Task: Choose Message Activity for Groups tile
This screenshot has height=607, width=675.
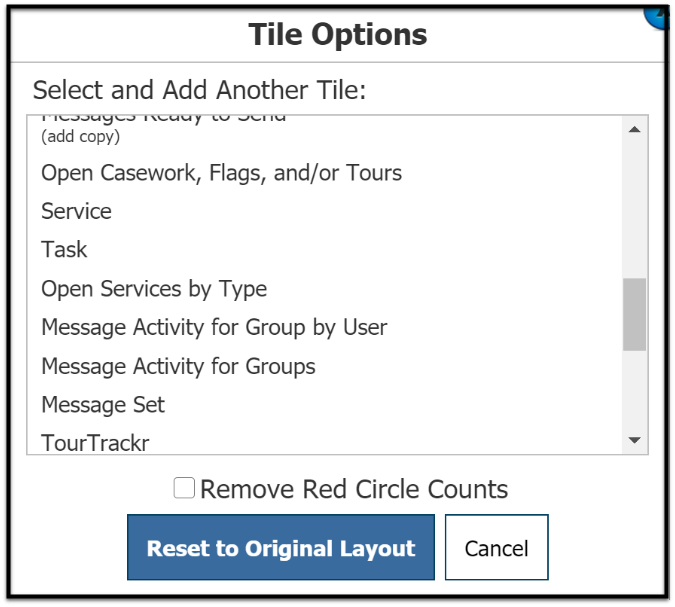Action: point(178,366)
